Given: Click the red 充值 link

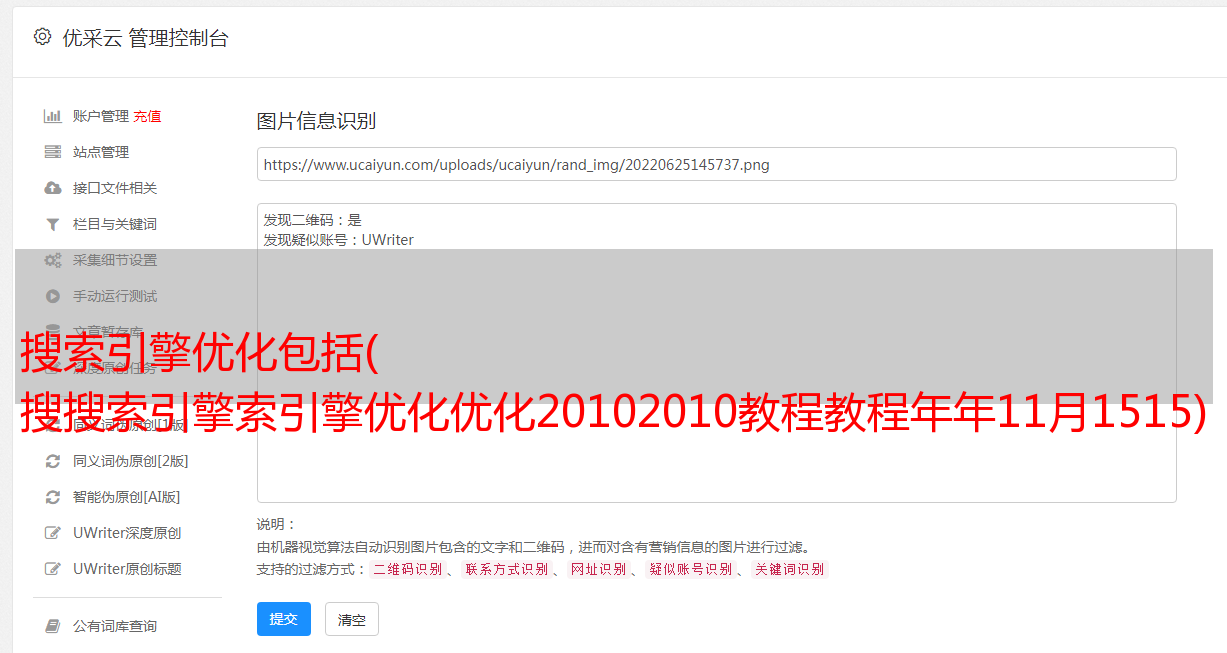Looking at the screenshot, I should (x=147, y=116).
